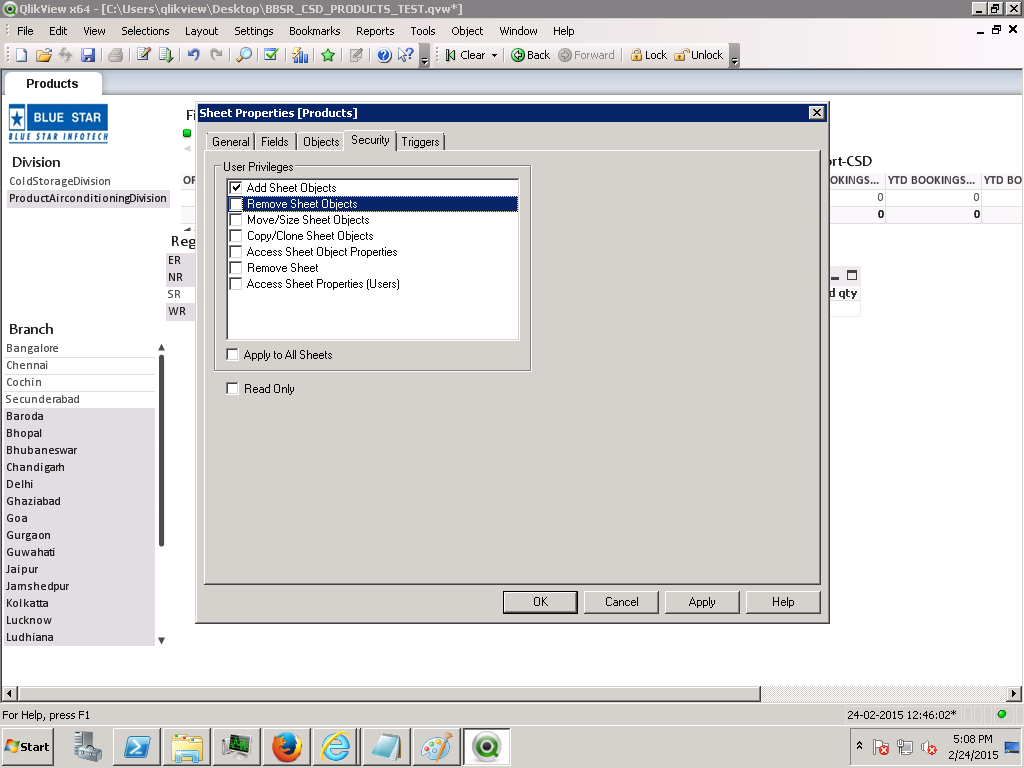Image resolution: width=1024 pixels, height=768 pixels.
Task: Open the Tools menu
Action: pyautogui.click(x=423, y=31)
